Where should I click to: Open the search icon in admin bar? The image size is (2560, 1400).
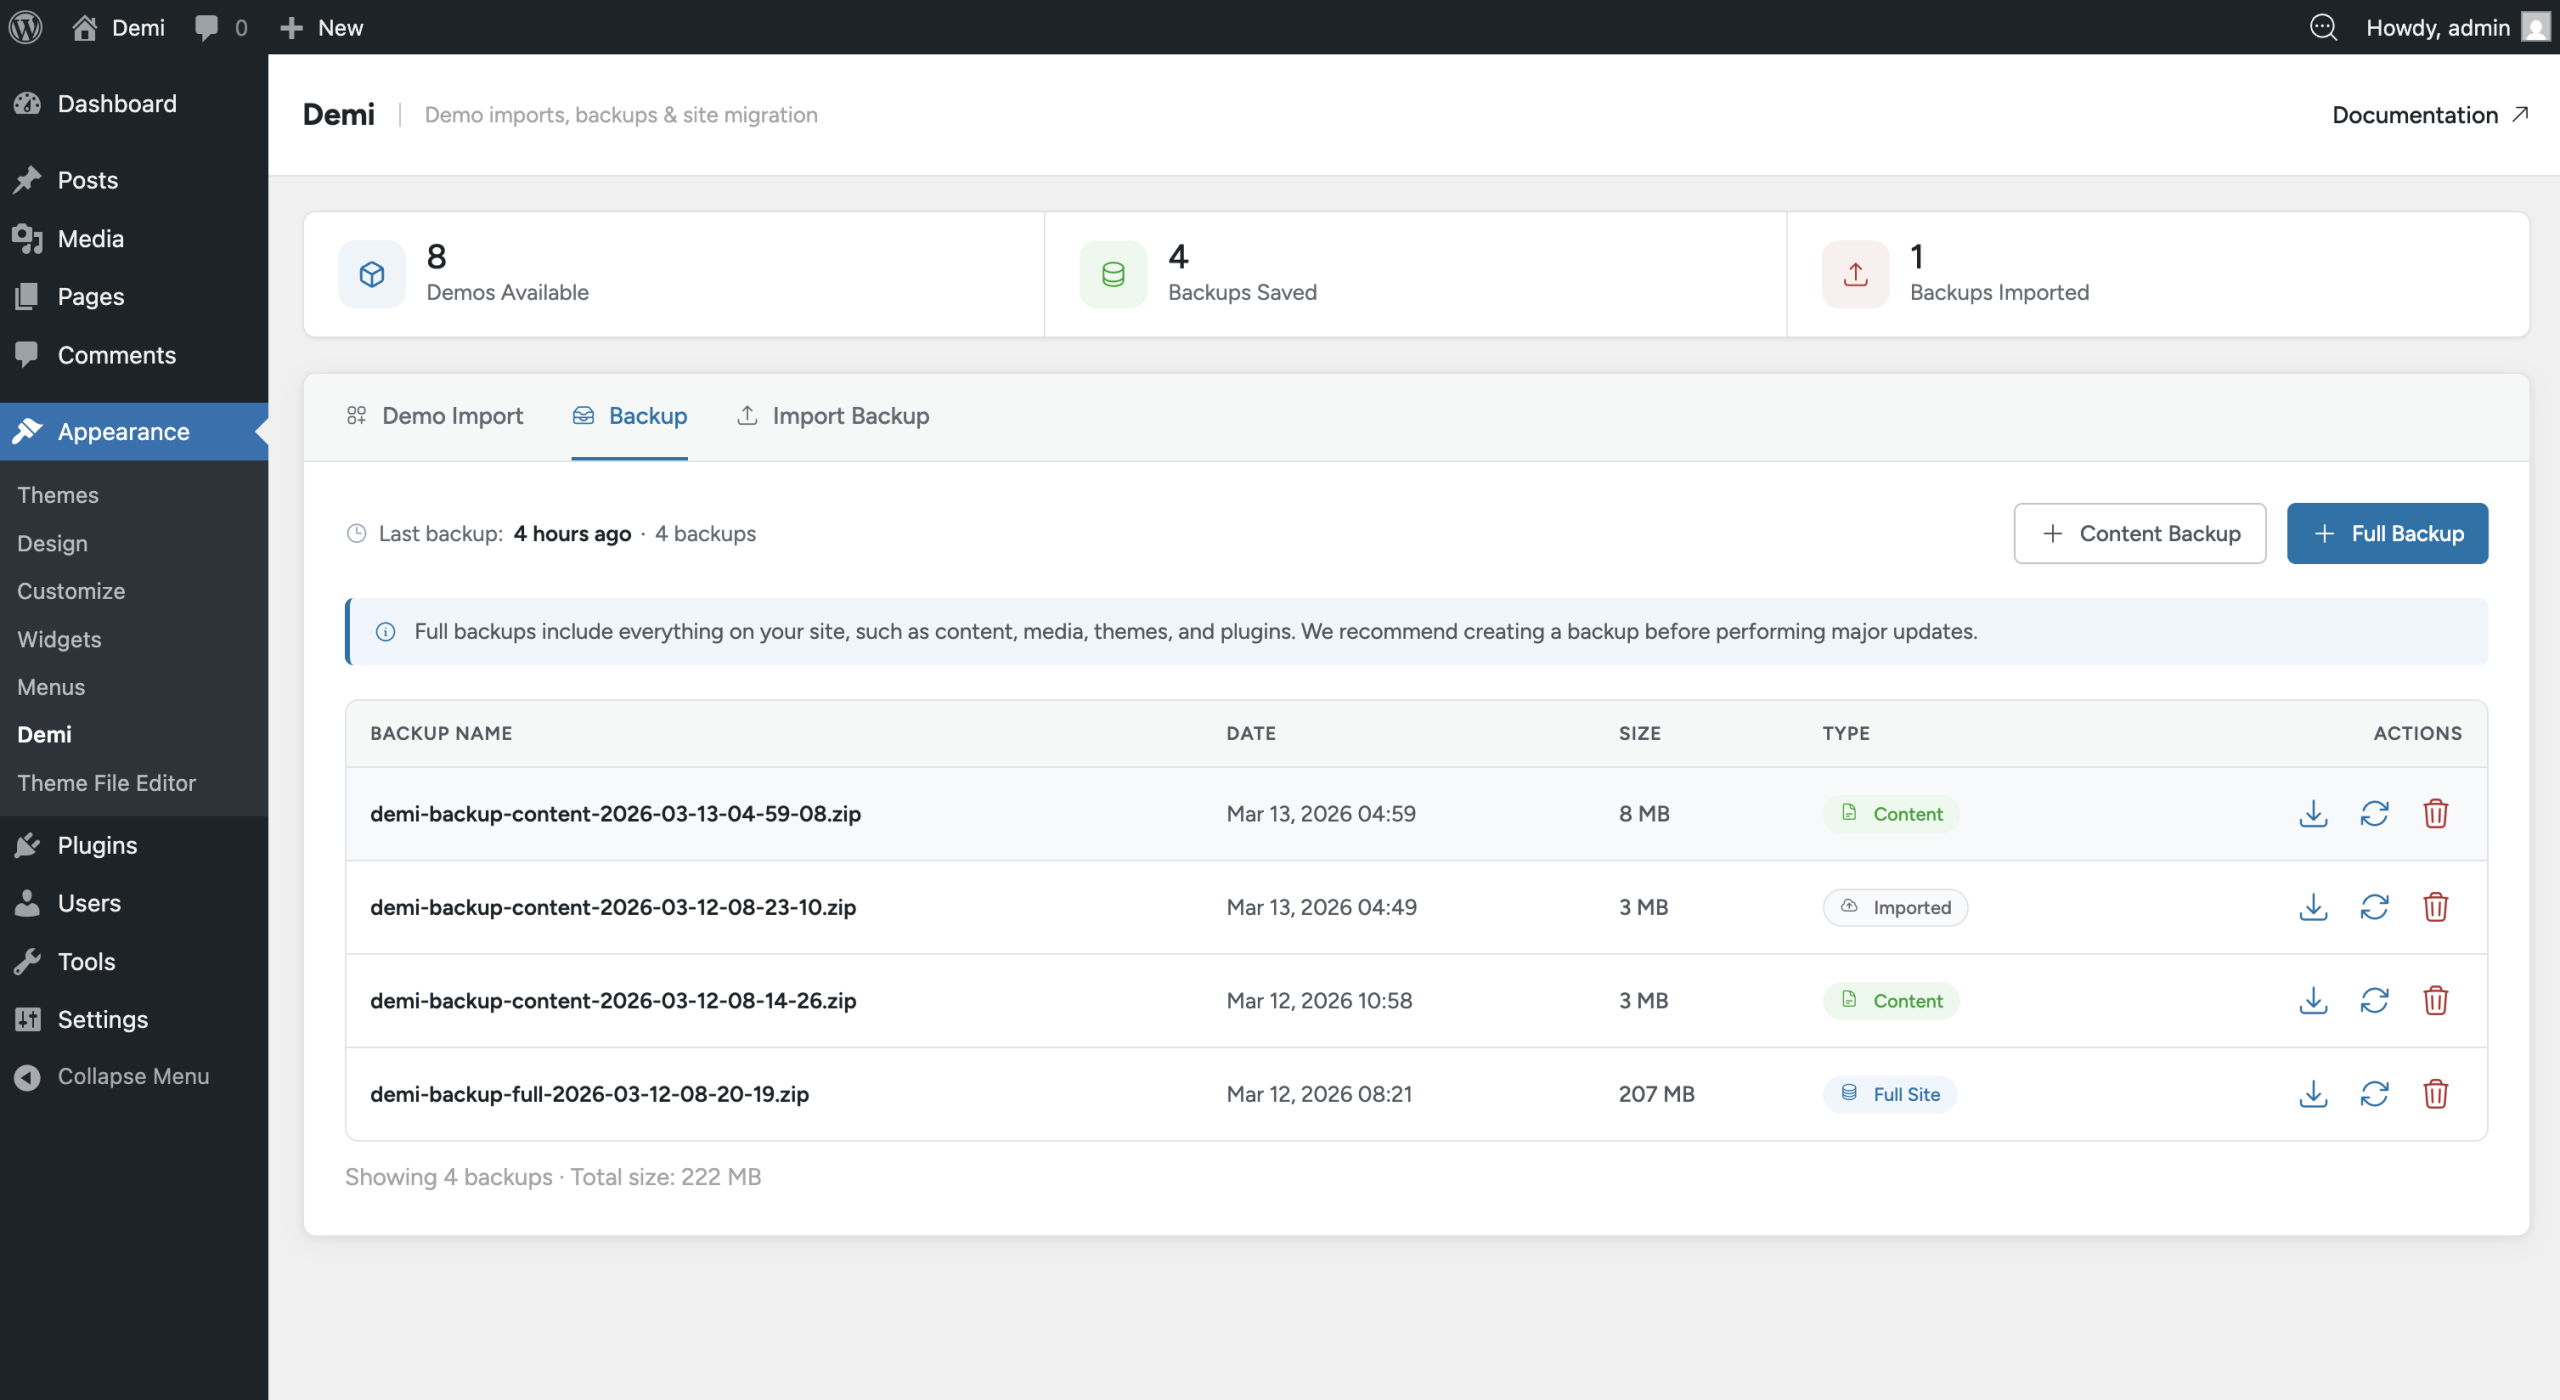[x=2323, y=27]
